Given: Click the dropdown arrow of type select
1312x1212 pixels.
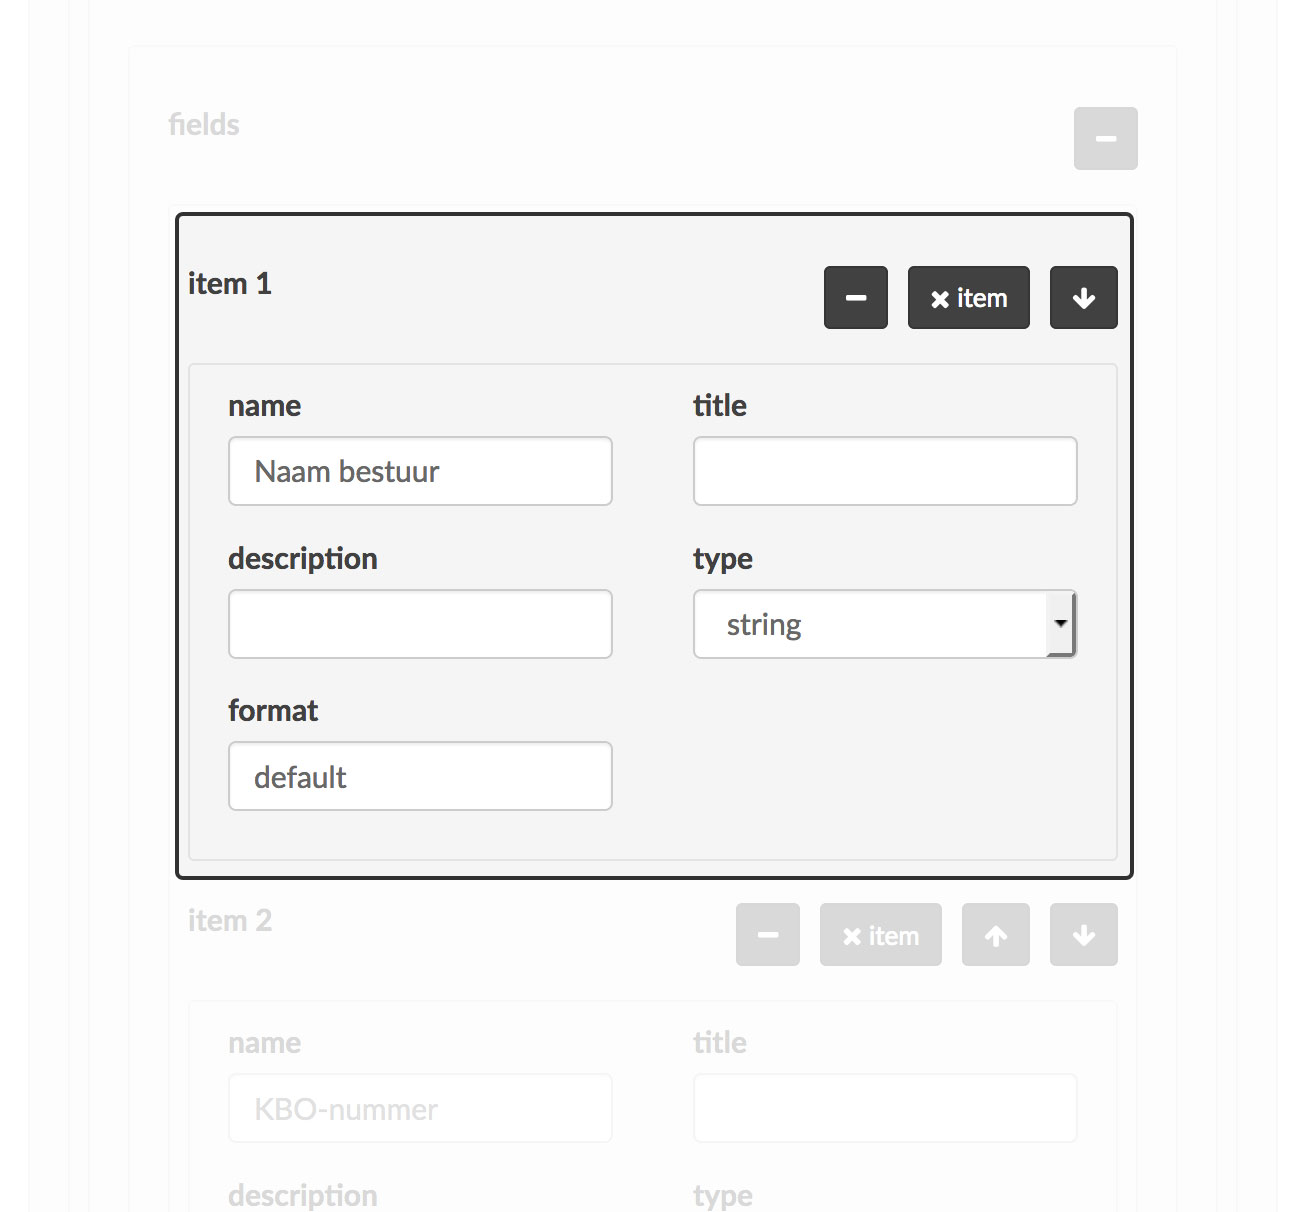Looking at the screenshot, I should pos(1060,624).
